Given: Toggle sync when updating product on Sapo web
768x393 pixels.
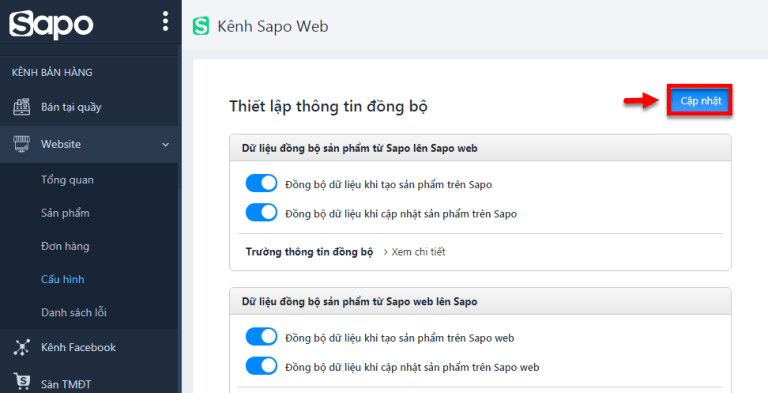Looking at the screenshot, I should [x=261, y=366].
